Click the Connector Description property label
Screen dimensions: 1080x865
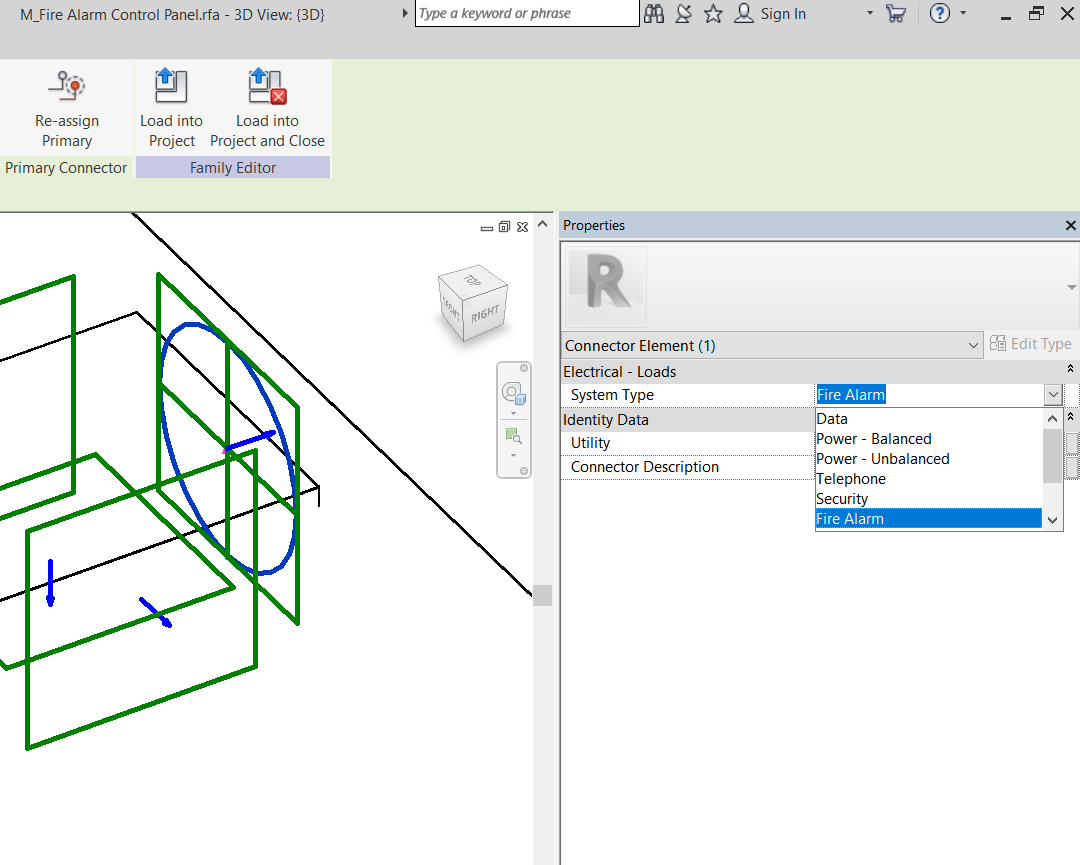[645, 466]
